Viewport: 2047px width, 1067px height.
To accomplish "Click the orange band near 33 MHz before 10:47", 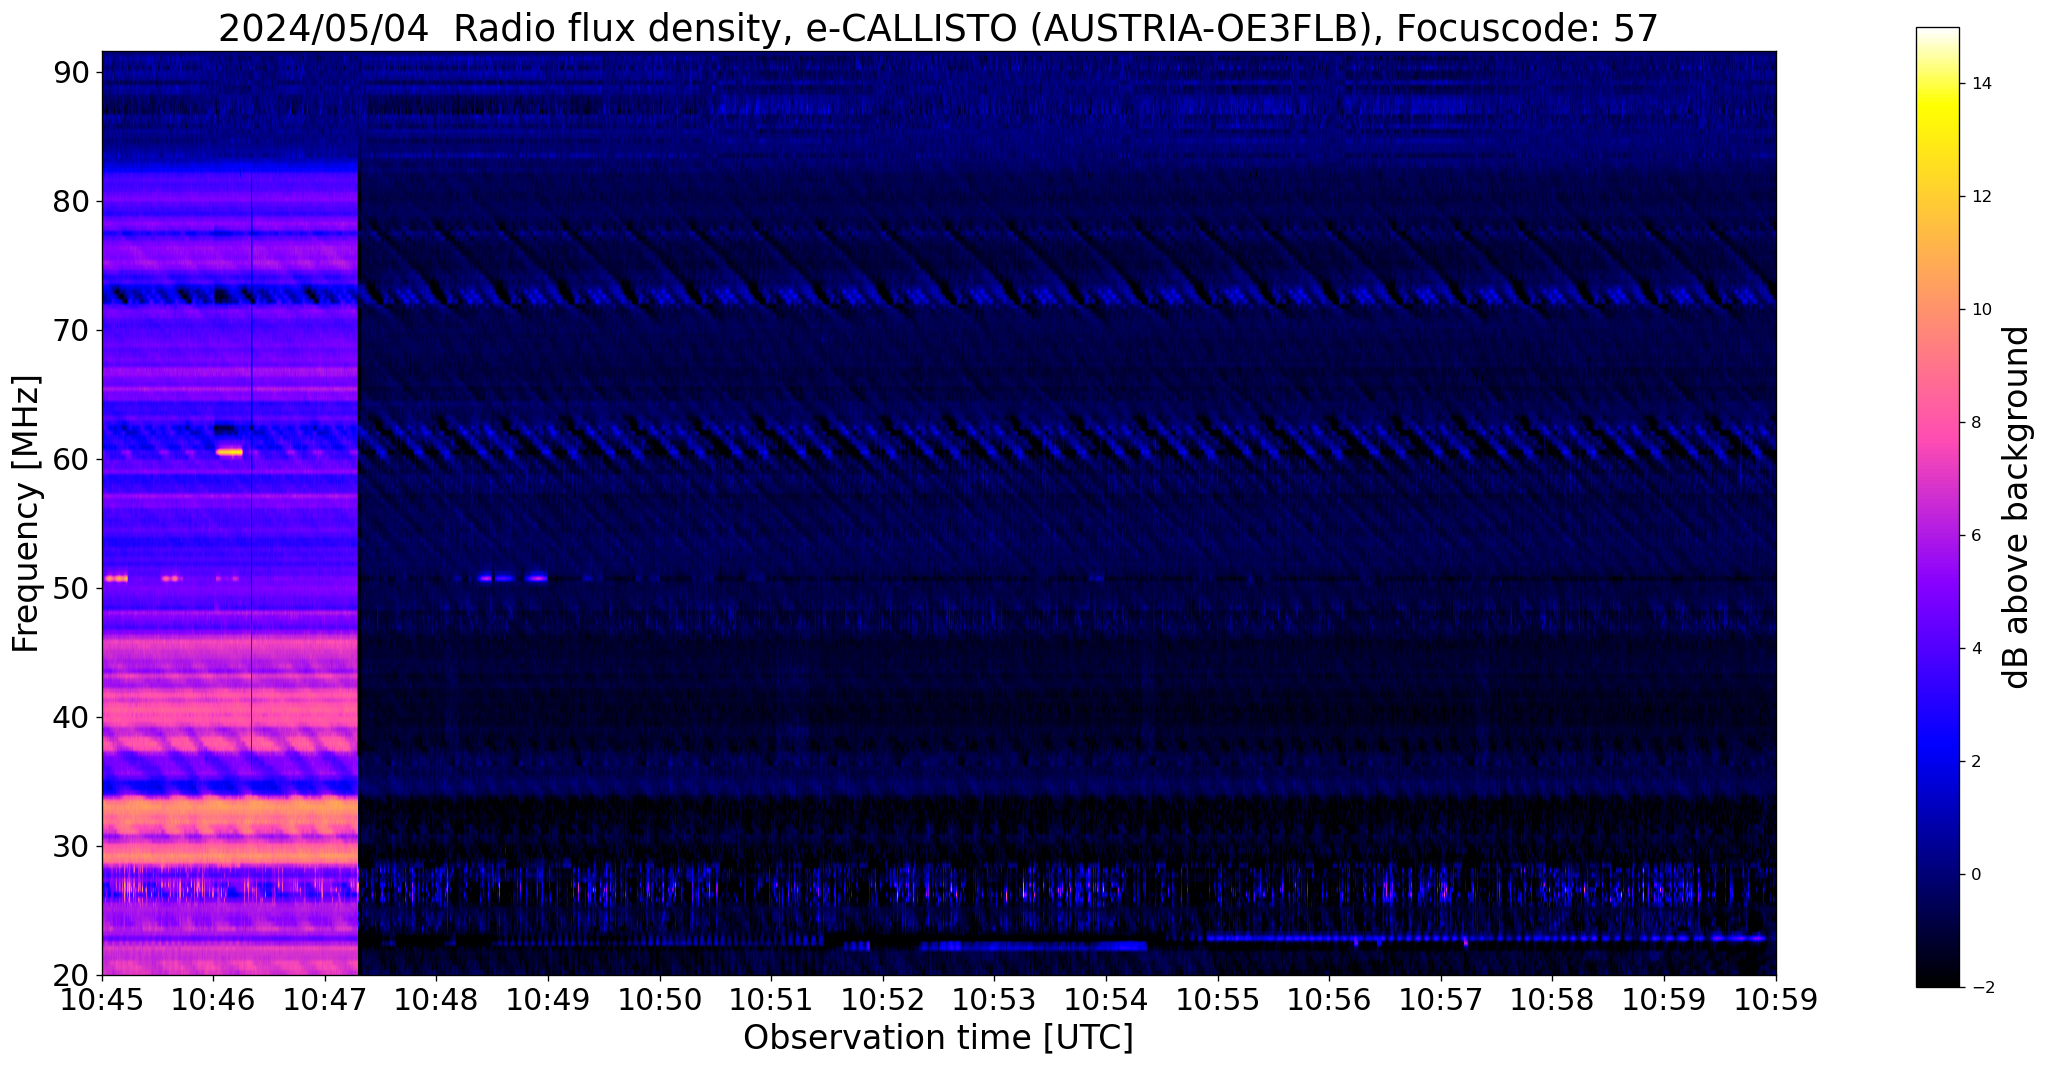I will [x=230, y=814].
